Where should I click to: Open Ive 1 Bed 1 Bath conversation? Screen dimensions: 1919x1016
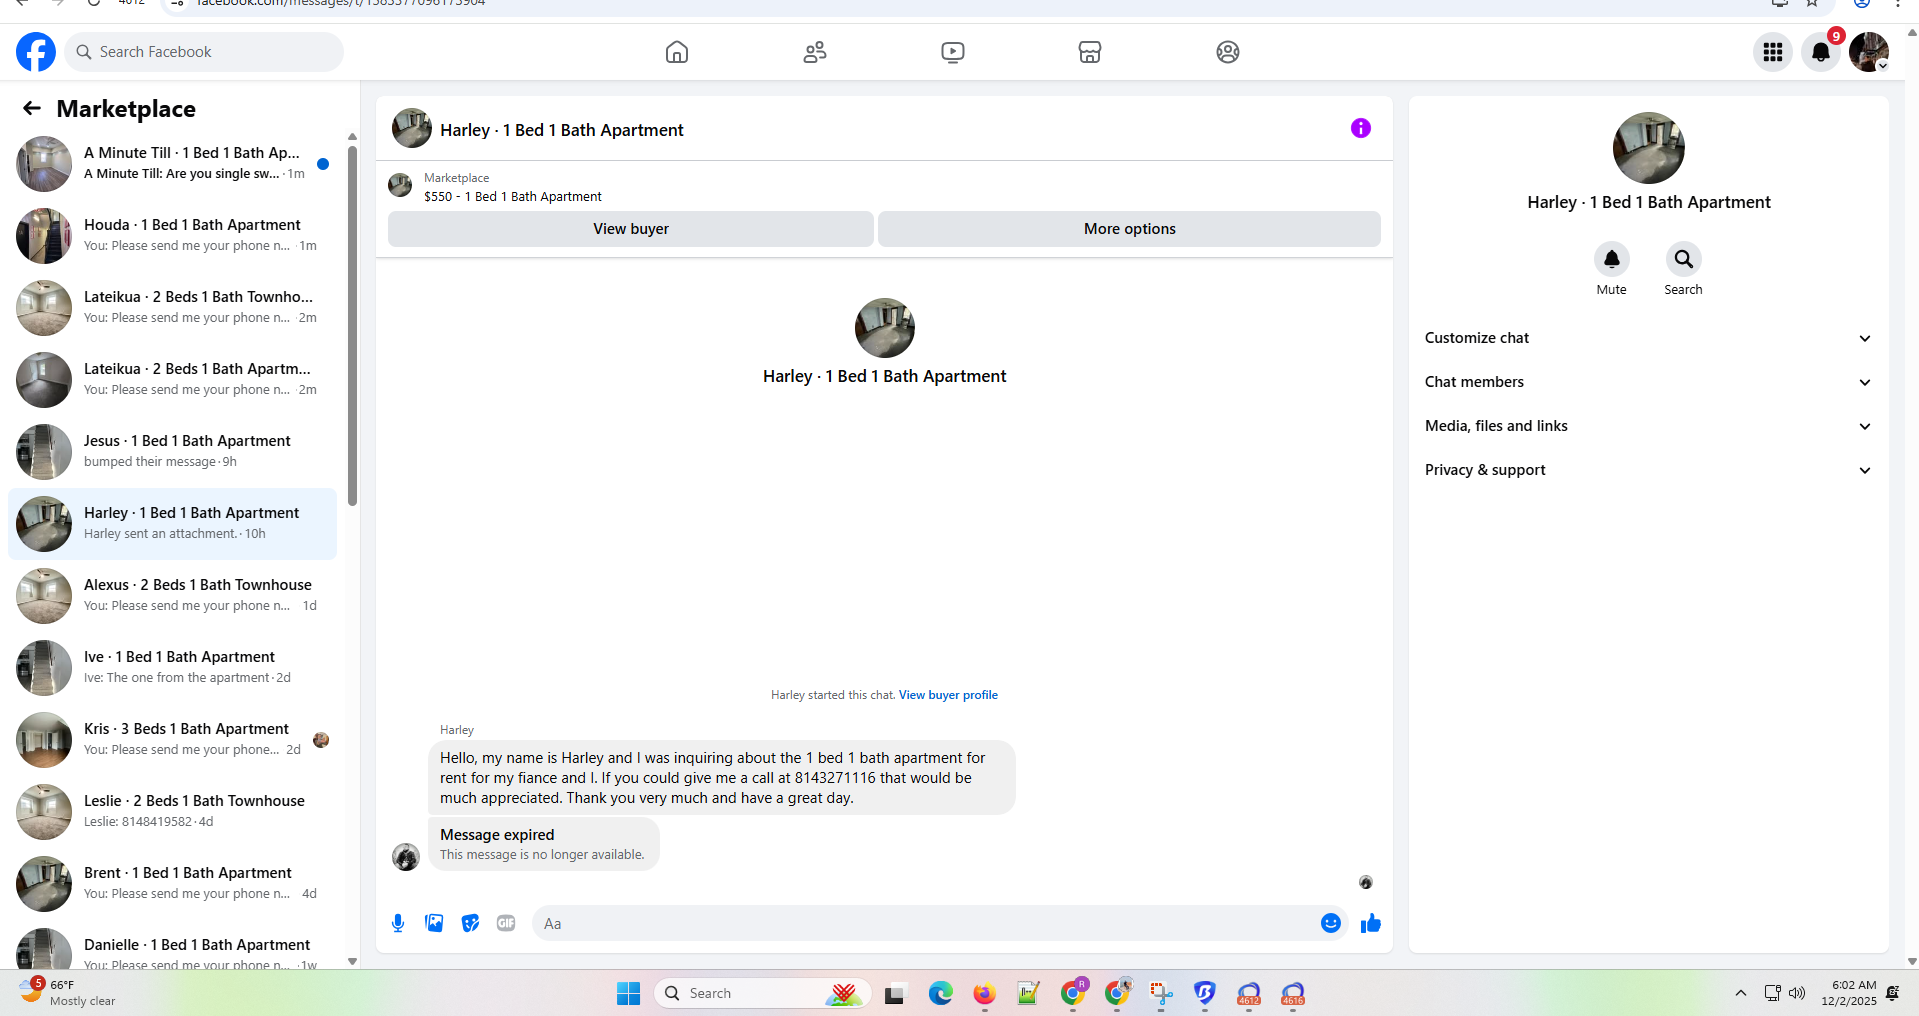173,668
